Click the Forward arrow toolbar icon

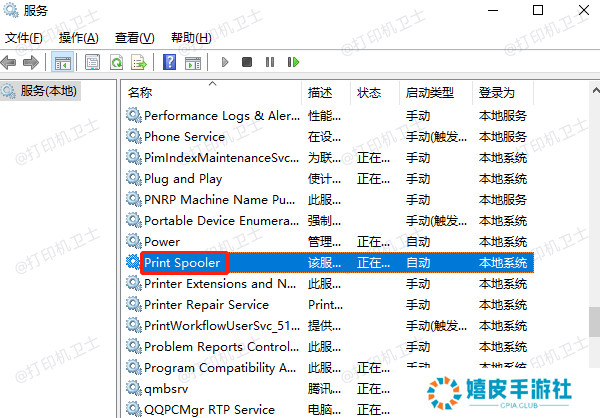click(x=31, y=62)
